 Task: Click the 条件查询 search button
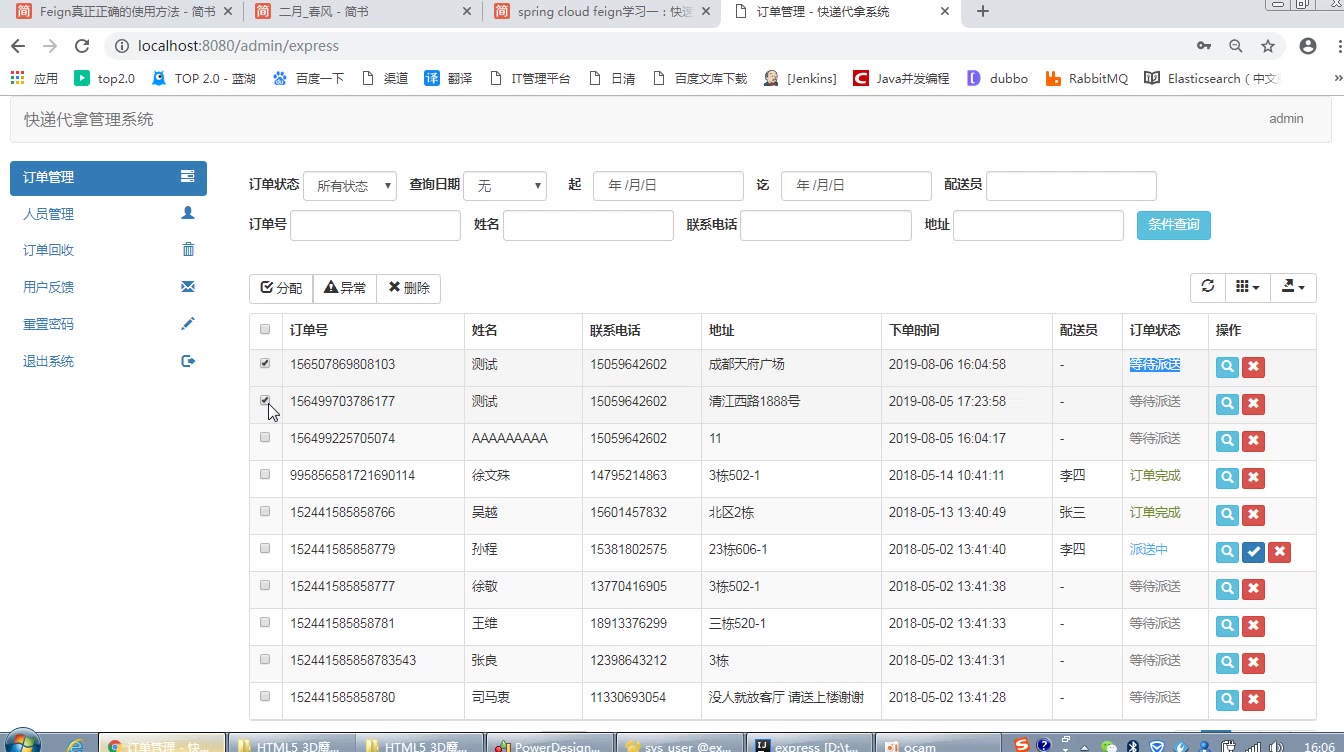[x=1173, y=225]
